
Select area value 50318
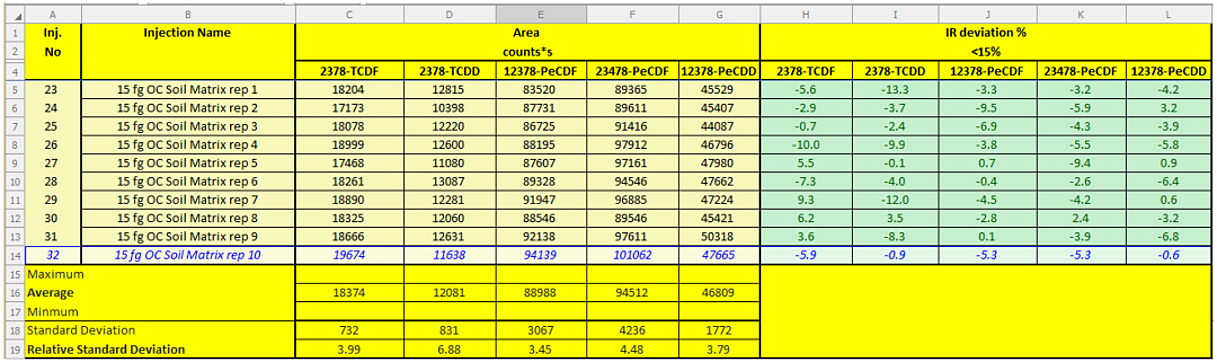(719, 236)
